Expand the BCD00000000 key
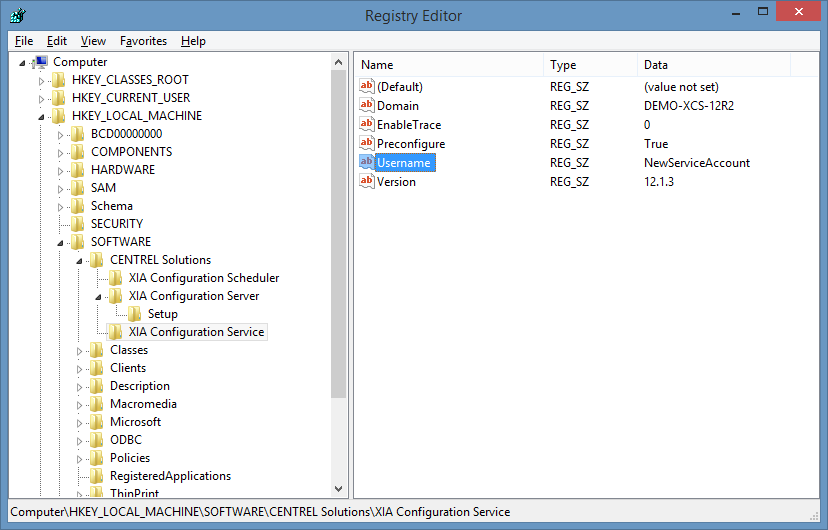 click(x=60, y=135)
